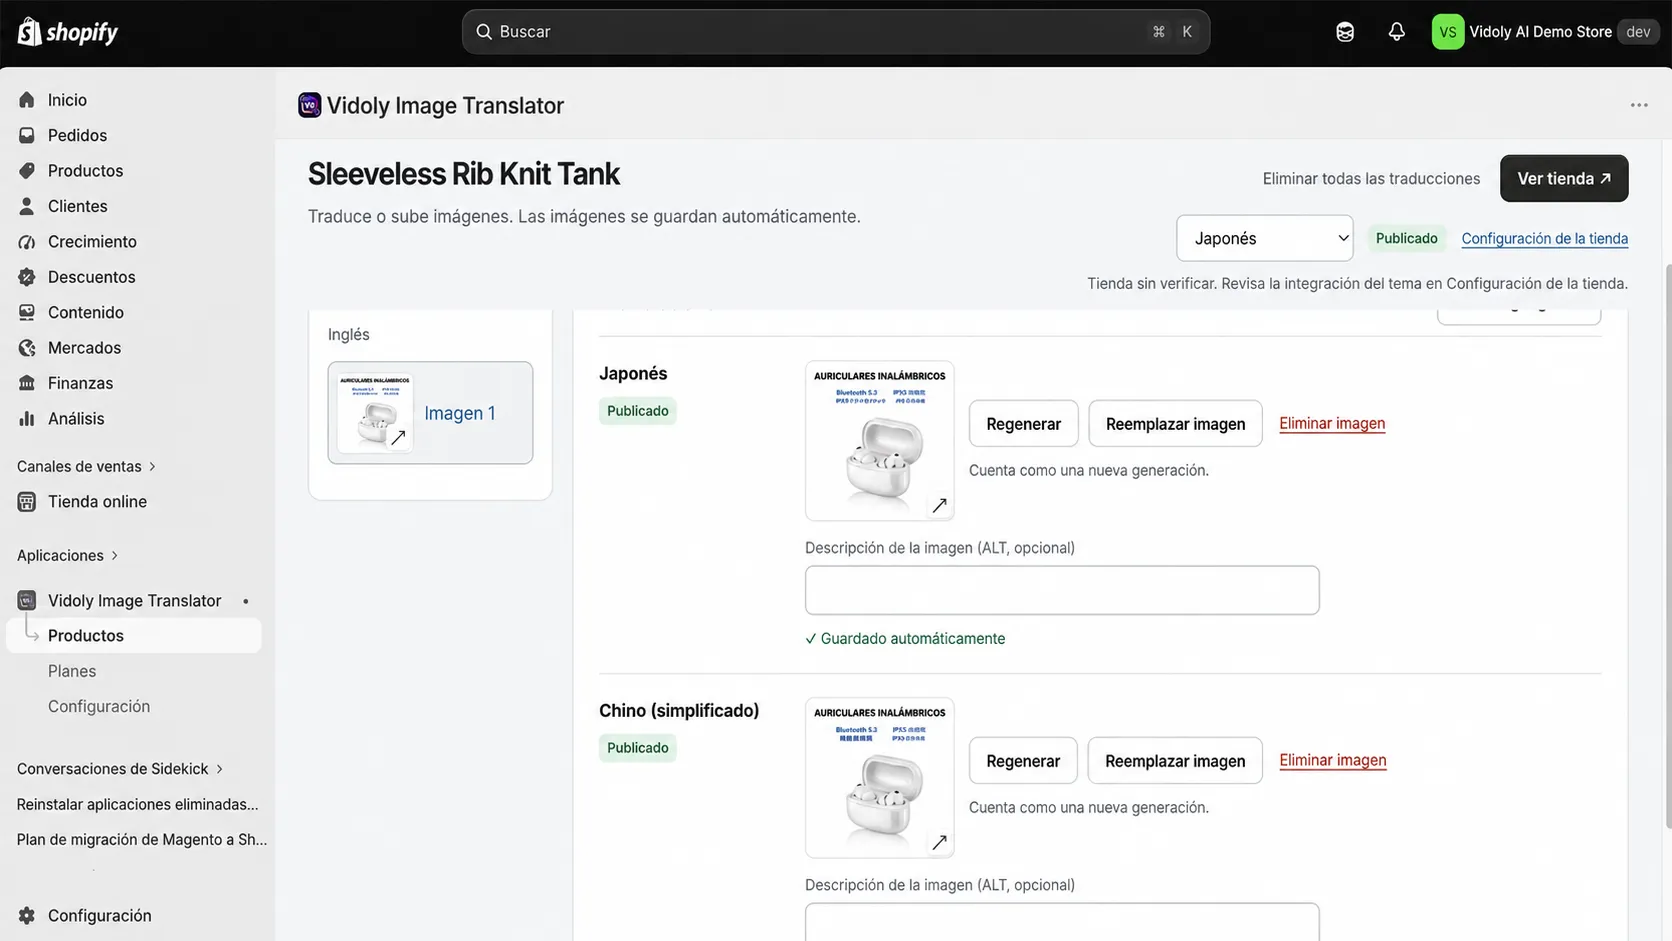Click the Contenido icon
1672x941 pixels.
pos(27,312)
